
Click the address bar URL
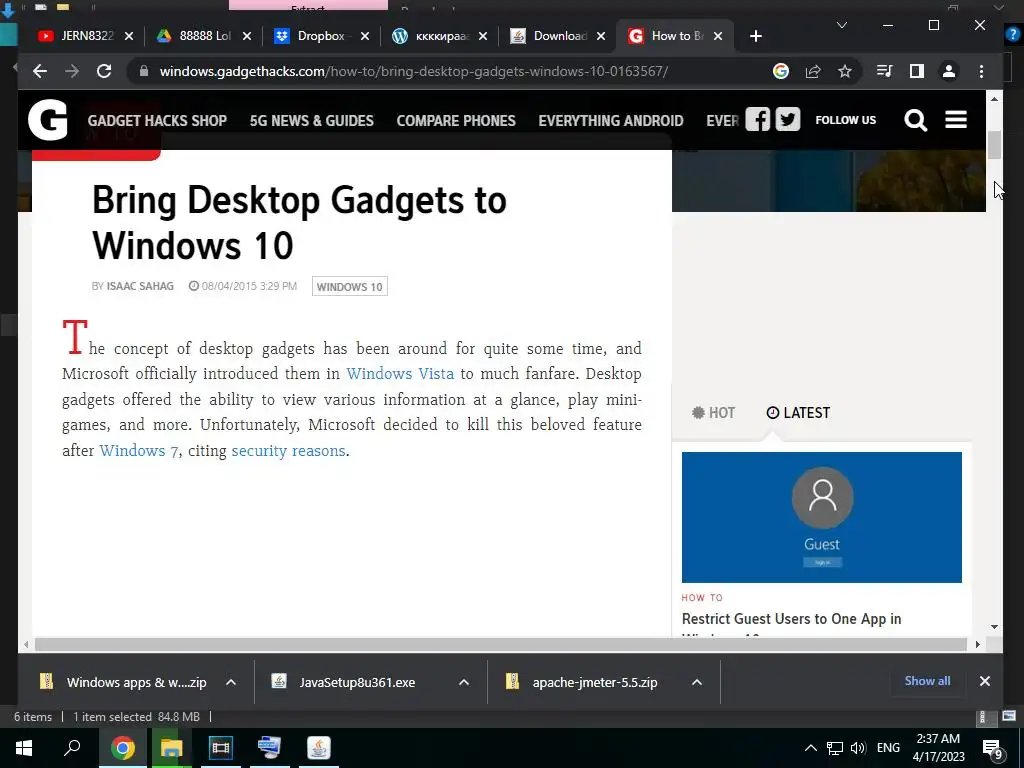coord(413,71)
